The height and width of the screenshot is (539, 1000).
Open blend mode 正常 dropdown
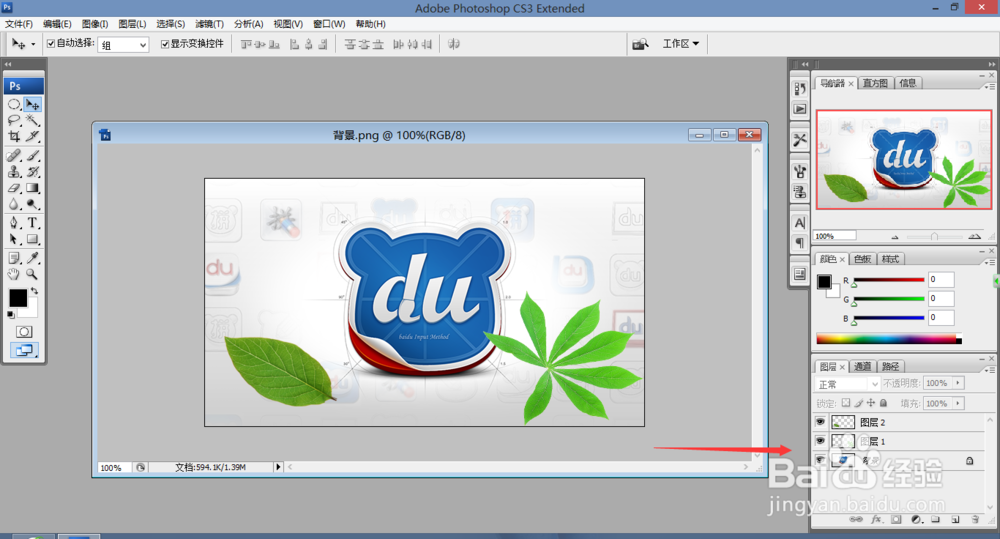click(x=848, y=384)
